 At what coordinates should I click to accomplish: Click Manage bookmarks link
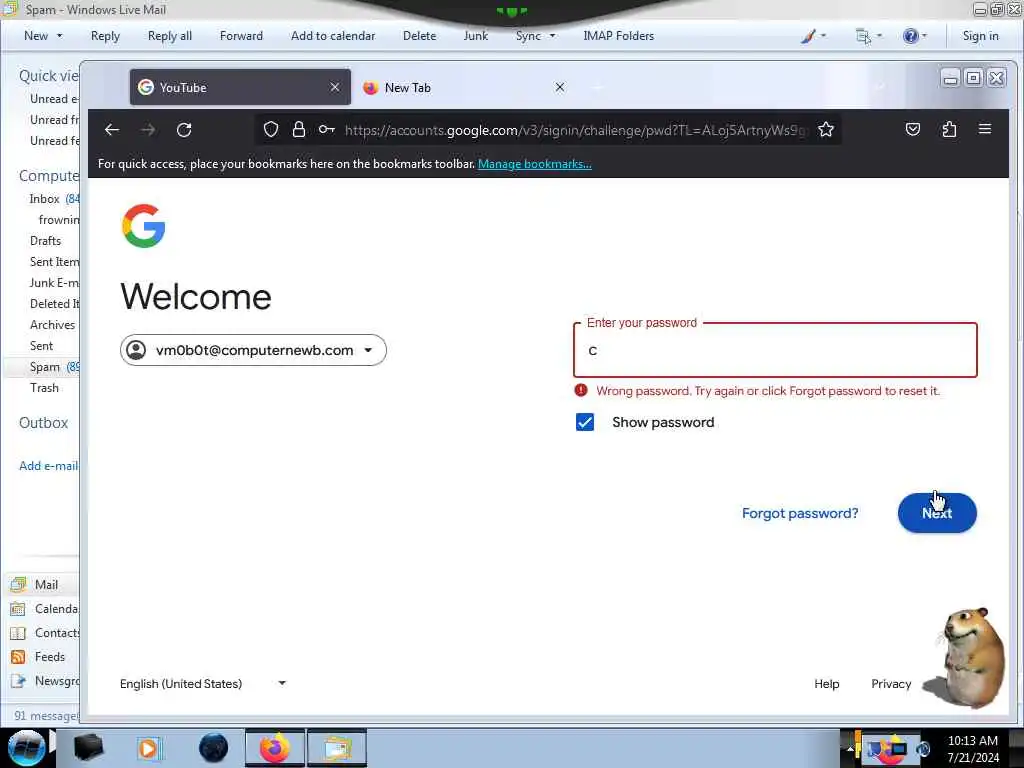pyautogui.click(x=534, y=164)
